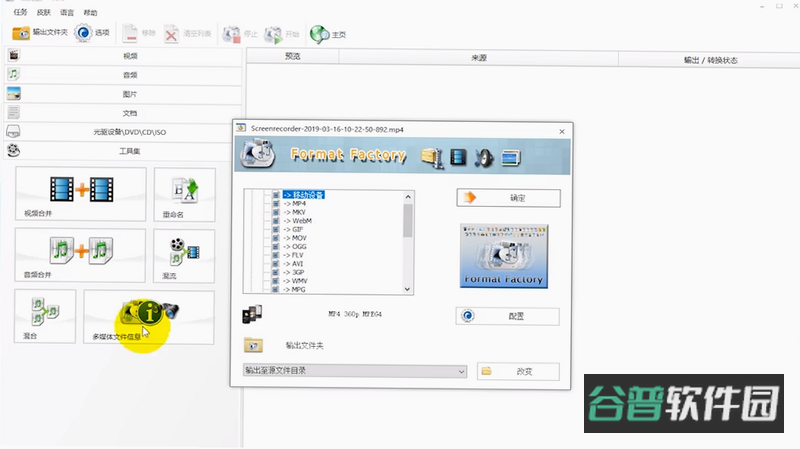Open the 皮肤 menu

point(44,12)
